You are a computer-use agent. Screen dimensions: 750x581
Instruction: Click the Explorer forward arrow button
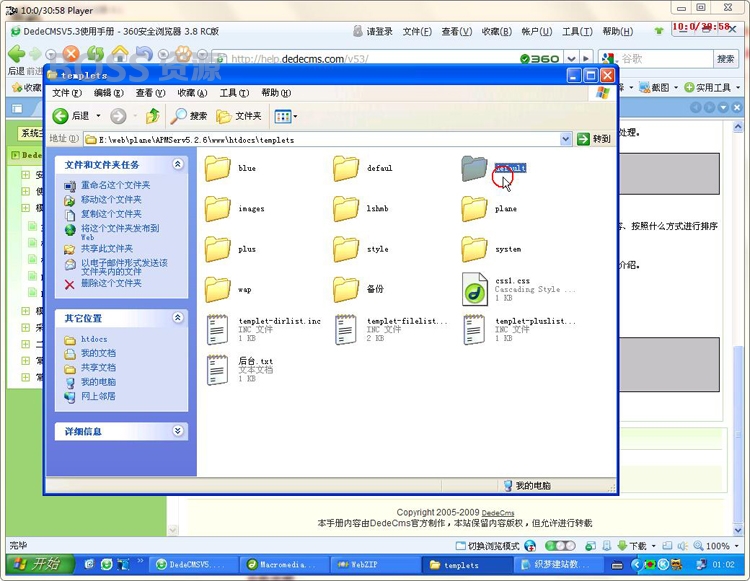[118, 116]
